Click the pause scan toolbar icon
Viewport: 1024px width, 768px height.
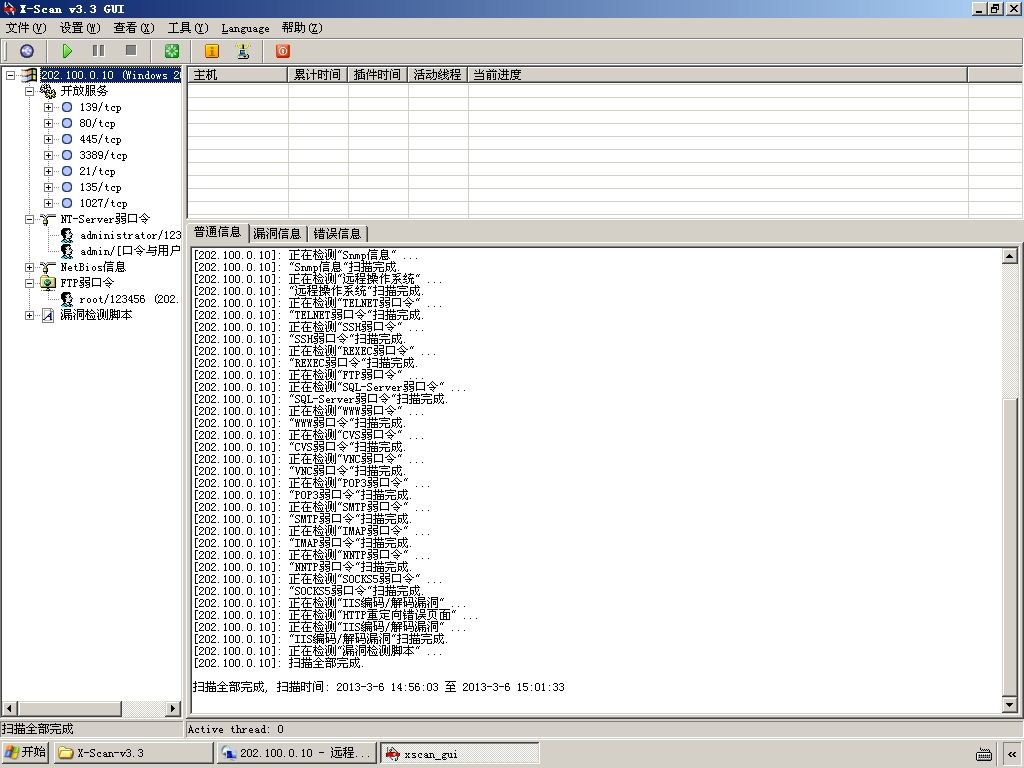pyautogui.click(x=99, y=51)
